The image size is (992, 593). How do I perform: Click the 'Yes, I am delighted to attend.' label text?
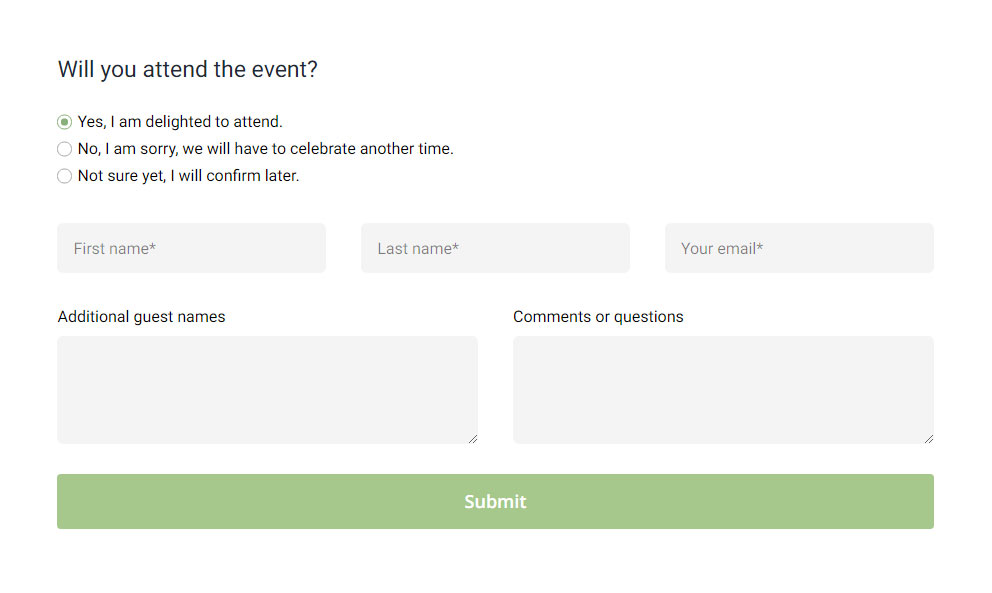pyautogui.click(x=180, y=122)
